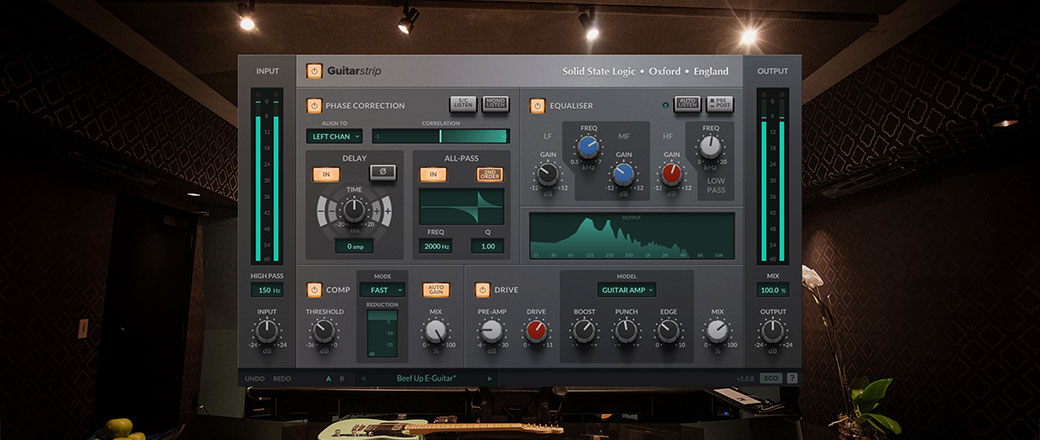Click the compressor Threshold knob
Screen dimensions: 1040x440
324,331
